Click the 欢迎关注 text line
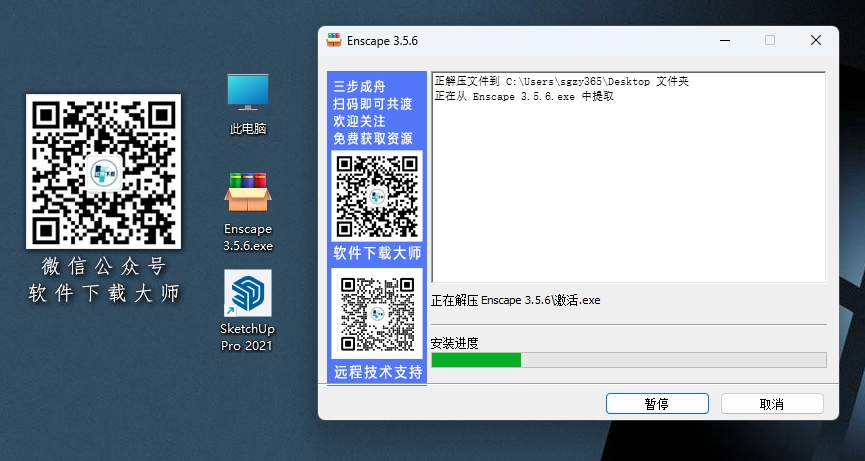 (359, 121)
